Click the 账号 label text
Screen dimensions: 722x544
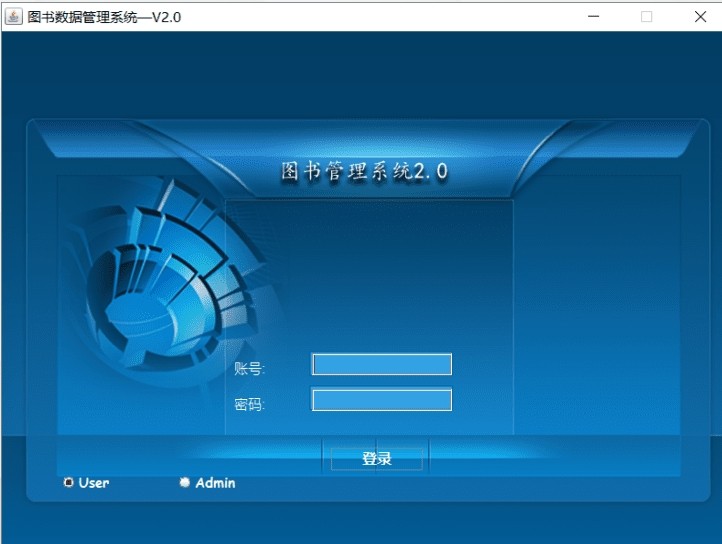point(248,369)
